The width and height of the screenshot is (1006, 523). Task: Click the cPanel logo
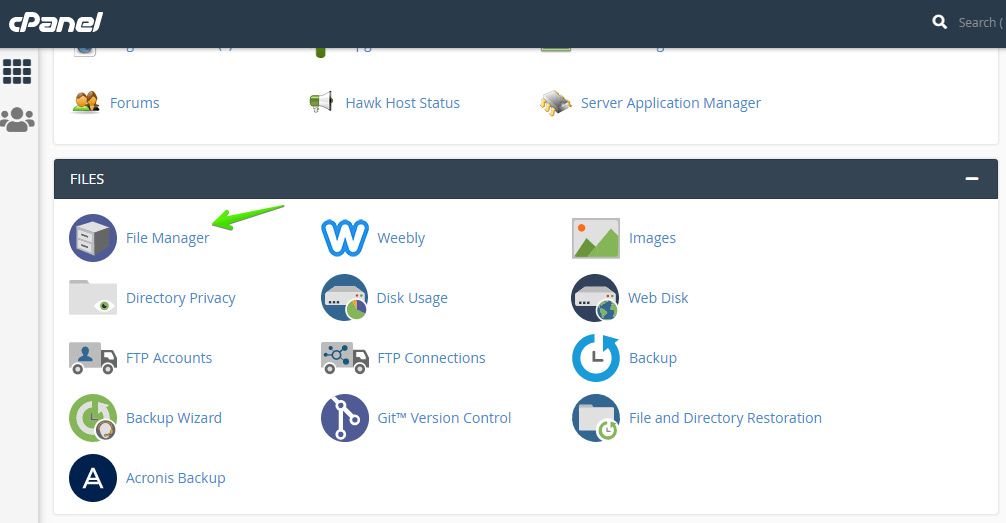56,22
